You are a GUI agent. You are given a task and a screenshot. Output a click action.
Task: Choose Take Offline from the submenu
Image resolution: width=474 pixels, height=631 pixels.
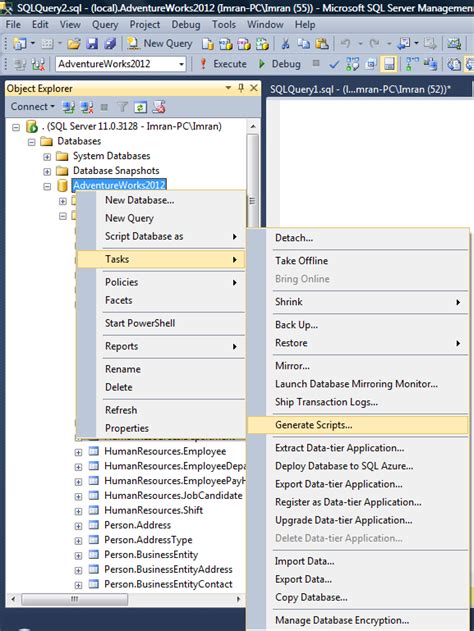[x=358, y=261]
